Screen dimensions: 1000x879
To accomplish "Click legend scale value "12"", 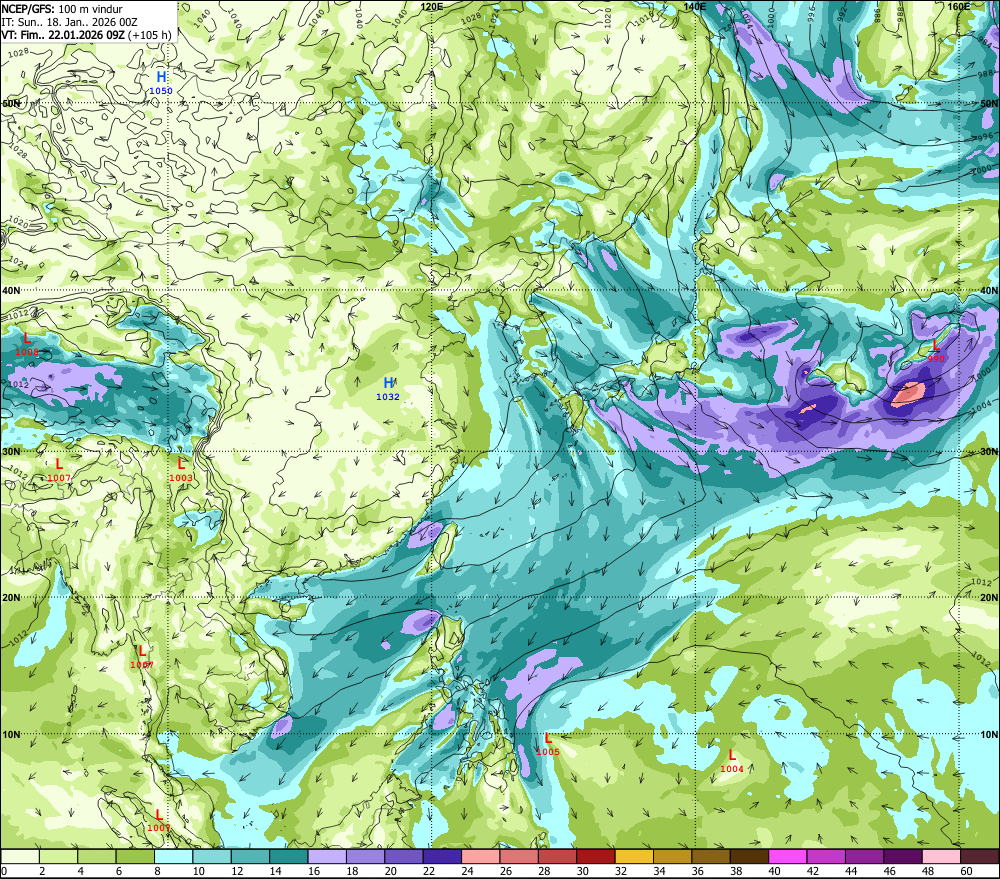I will (x=237, y=871).
